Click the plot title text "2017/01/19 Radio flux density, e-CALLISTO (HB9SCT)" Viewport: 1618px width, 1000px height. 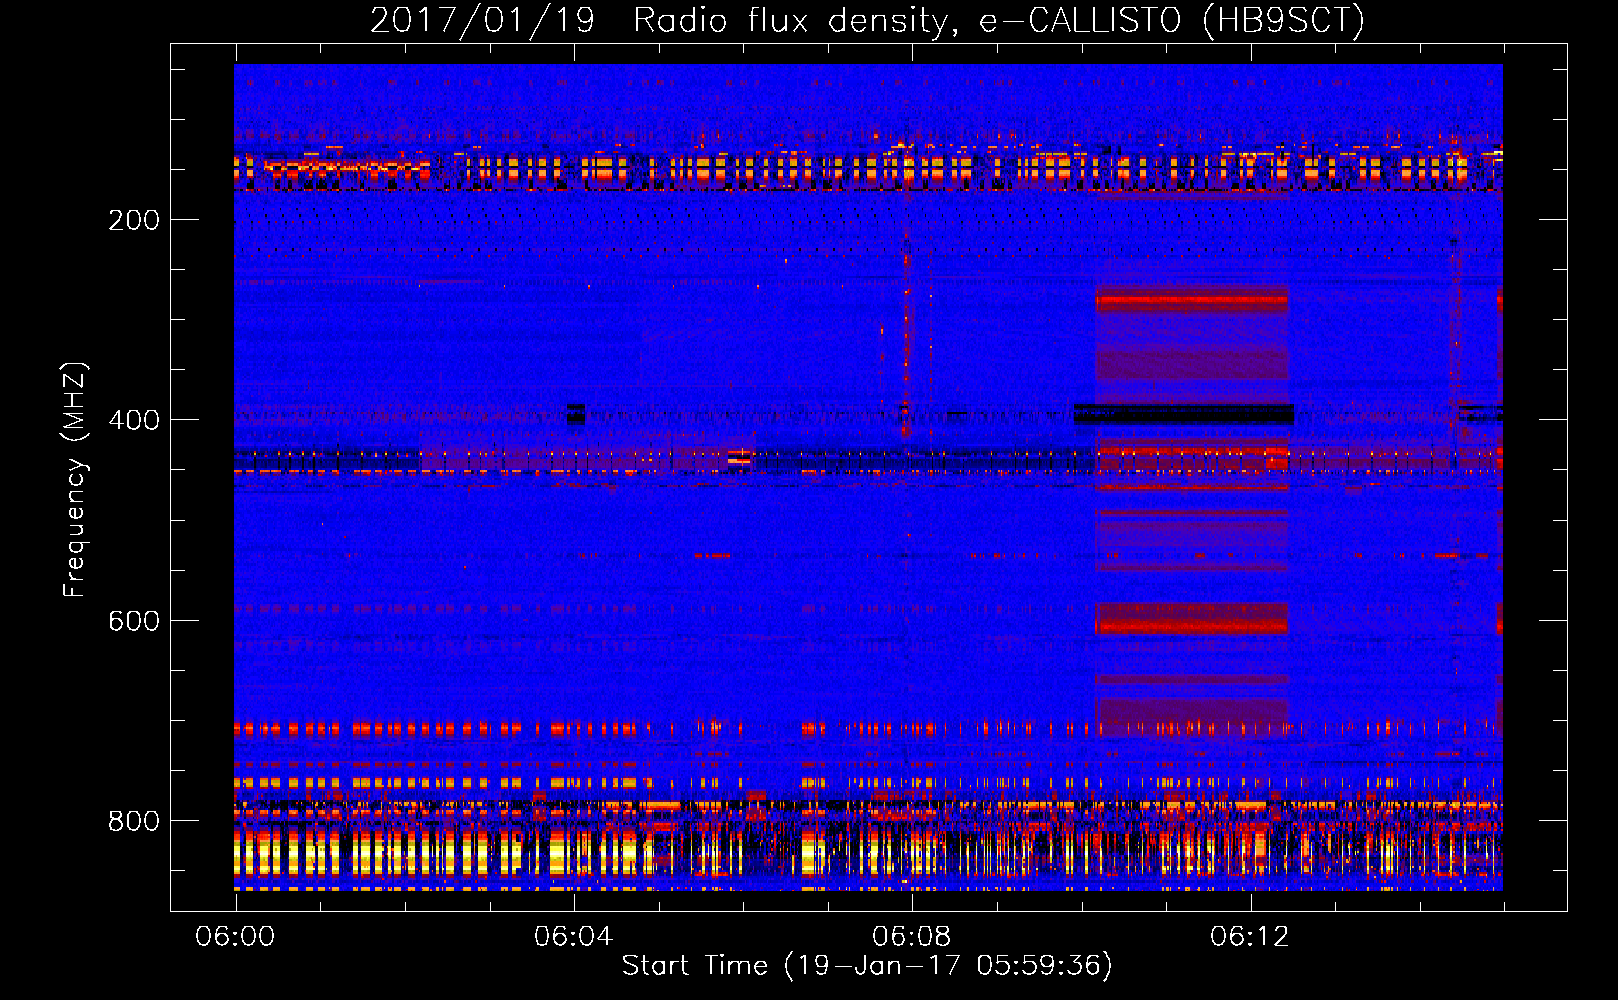click(867, 20)
